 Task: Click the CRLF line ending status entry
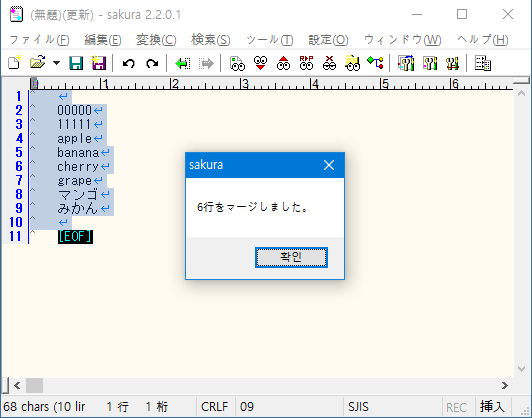coord(214,406)
